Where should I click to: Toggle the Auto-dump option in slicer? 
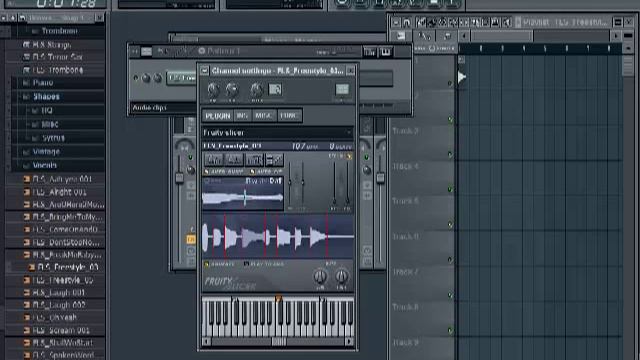point(224,171)
